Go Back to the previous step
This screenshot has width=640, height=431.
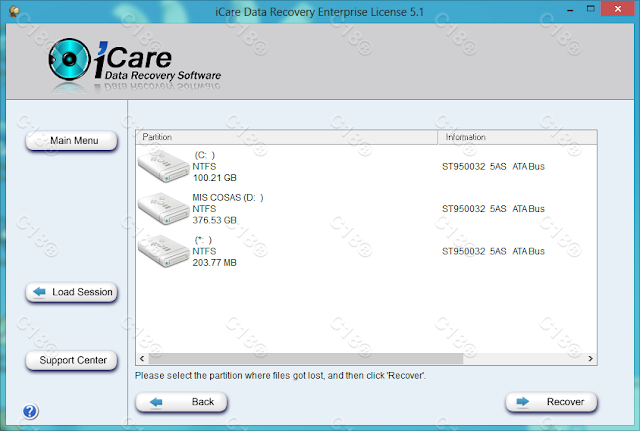(x=181, y=402)
